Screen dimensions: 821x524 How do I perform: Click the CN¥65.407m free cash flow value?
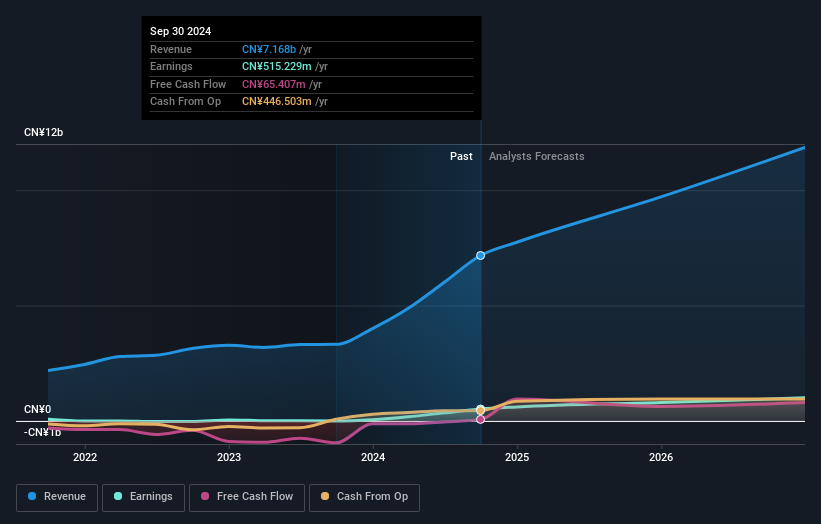273,84
